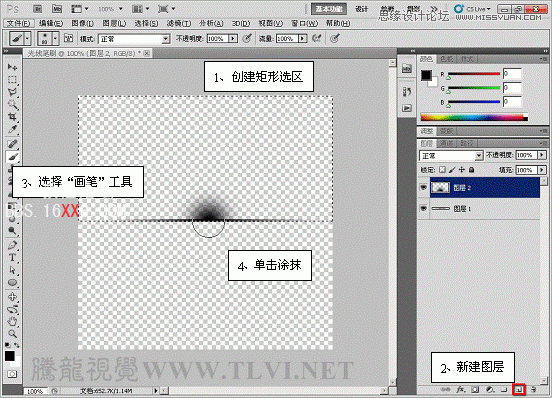
Task: Toggle Quick Mask mode button
Action: tap(12, 374)
